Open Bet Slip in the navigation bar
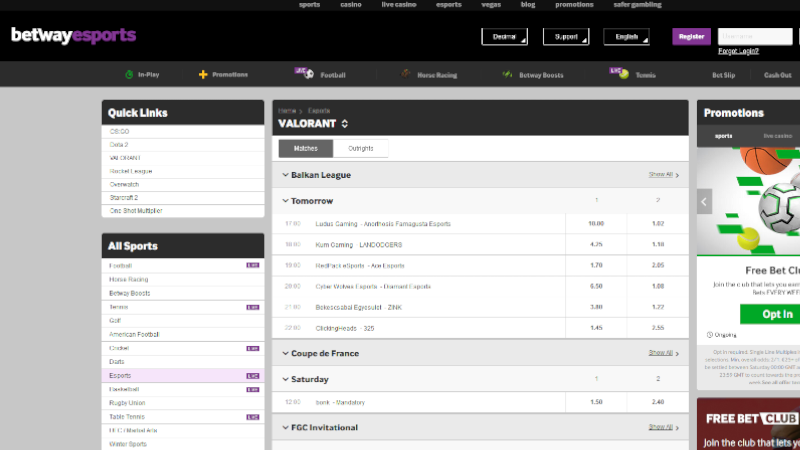Screen dimensions: 800x450 [723, 75]
